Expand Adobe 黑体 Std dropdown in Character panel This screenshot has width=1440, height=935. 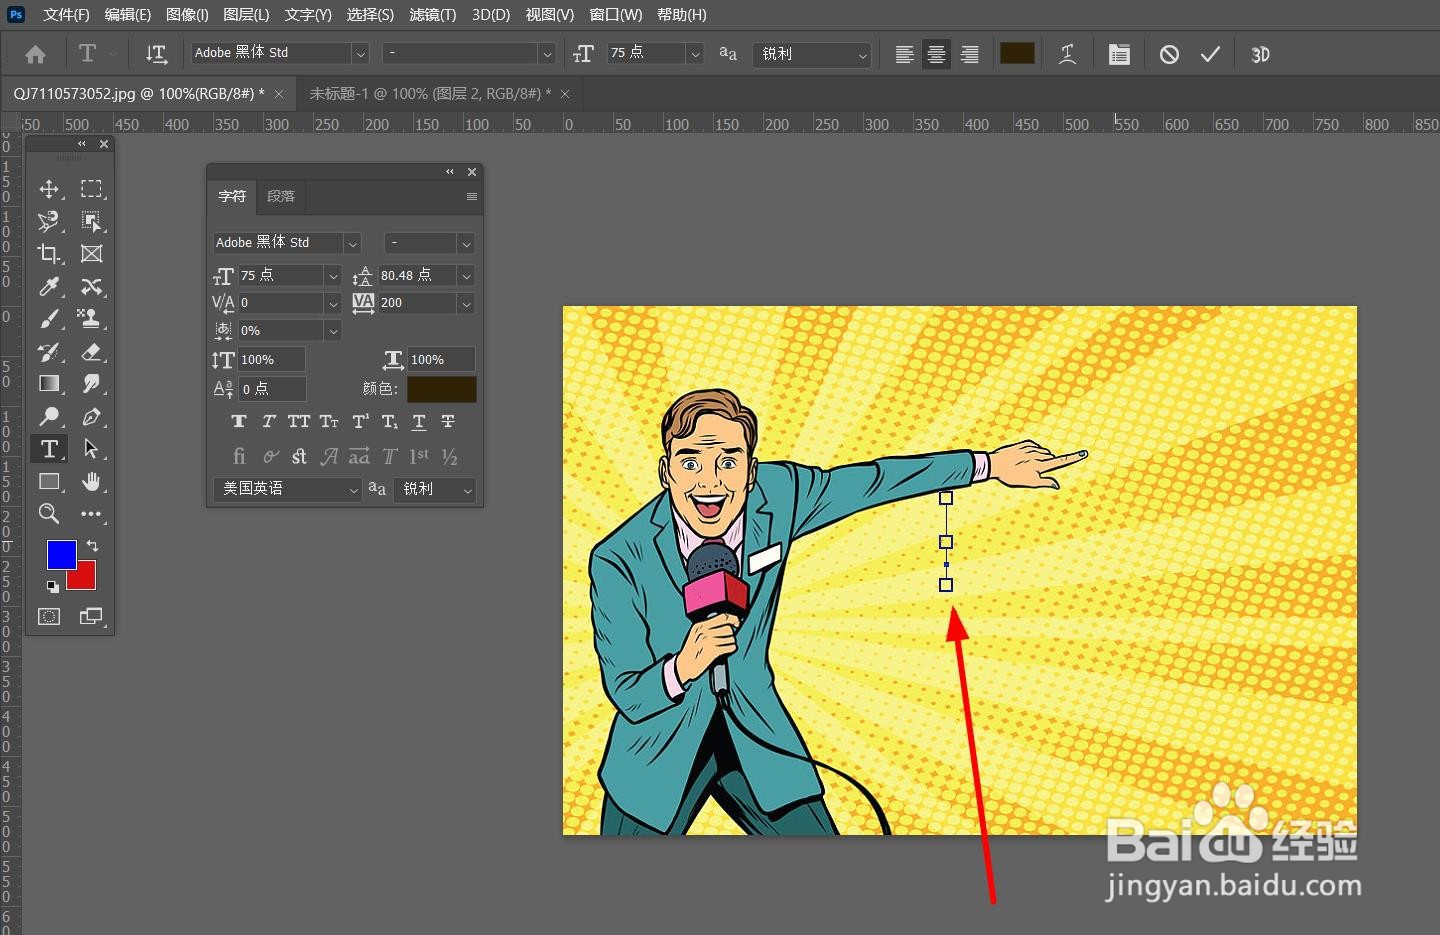coord(352,243)
